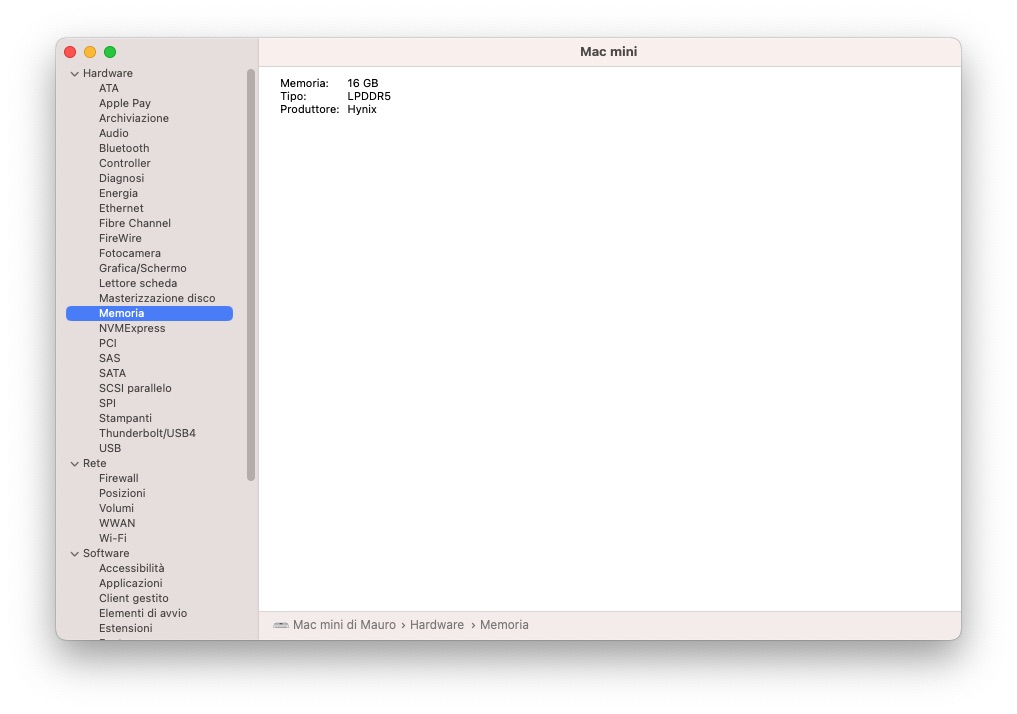Select Ethernet in the sidebar
Image resolution: width=1017 pixels, height=714 pixels.
click(x=121, y=208)
